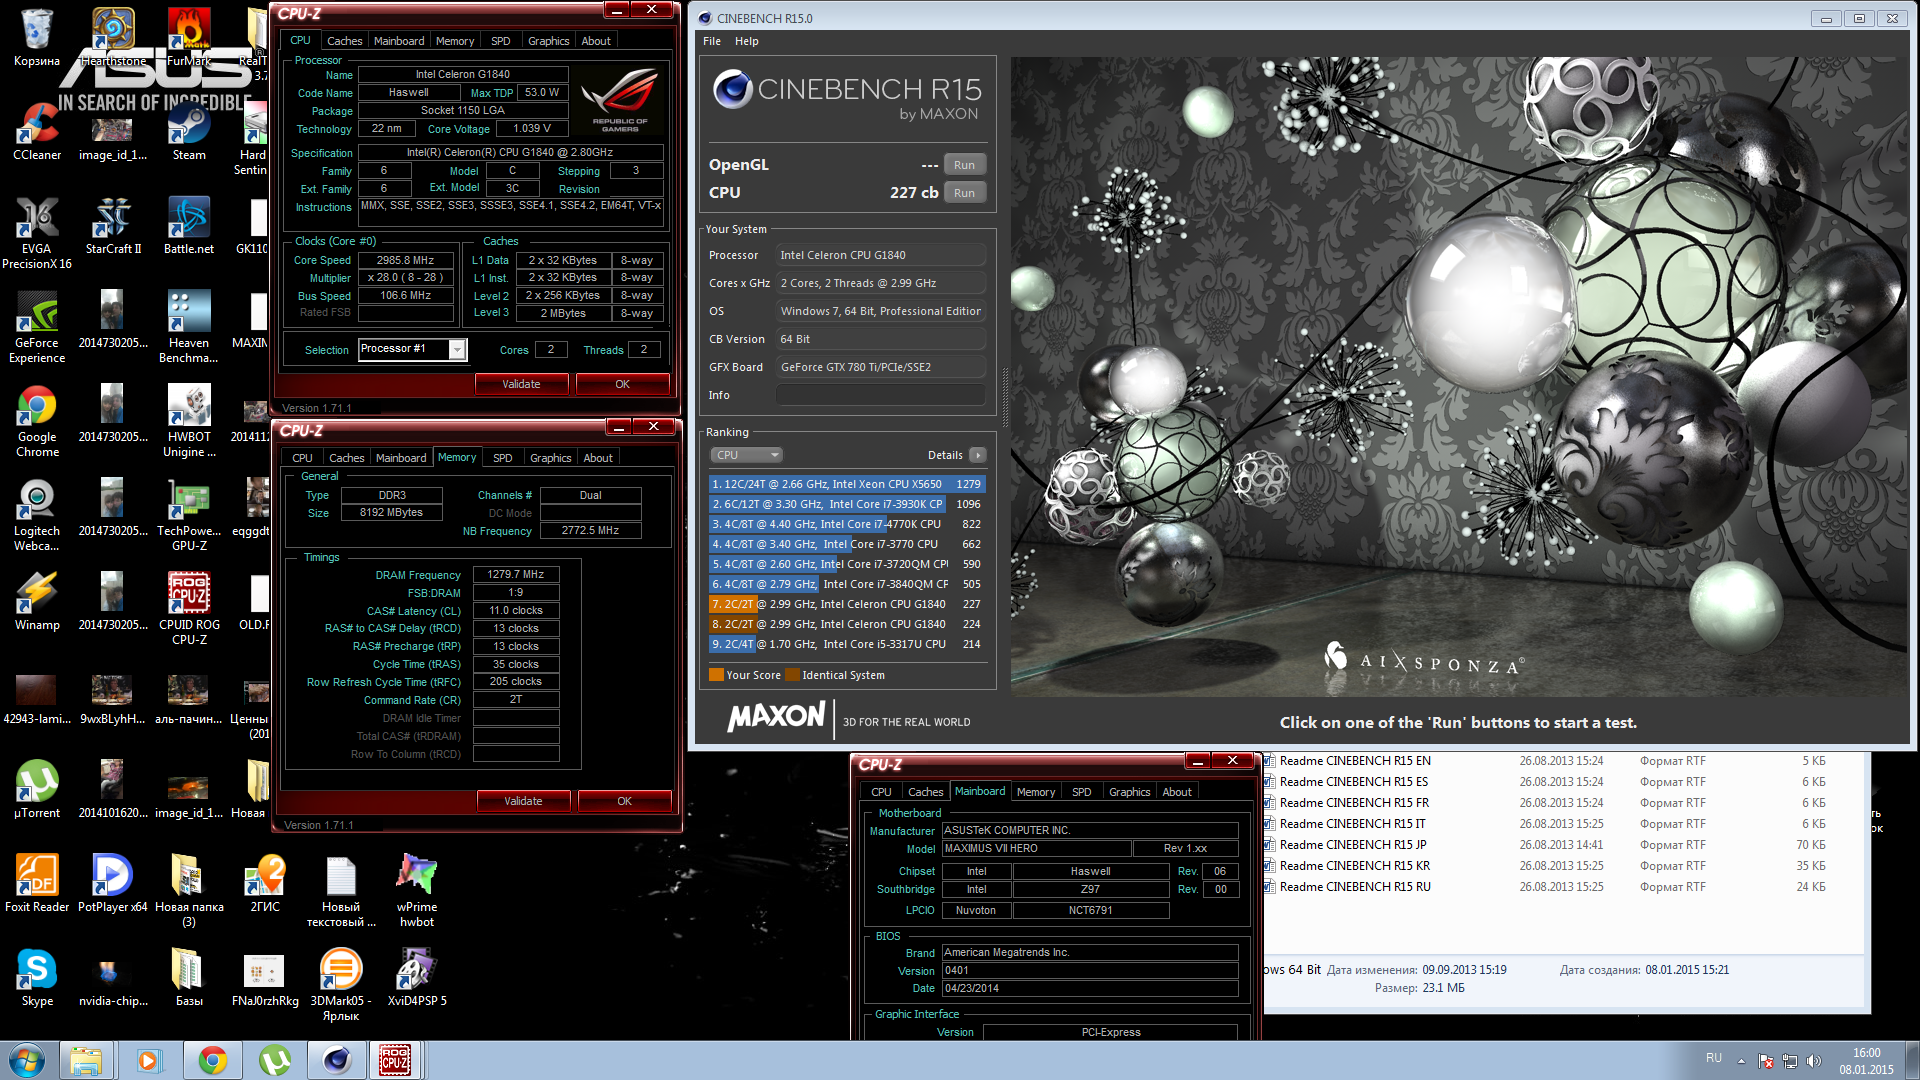Viewport: 1920px width, 1080px height.
Task: Show hidden system tray icons arrow
Action: point(1741,1061)
